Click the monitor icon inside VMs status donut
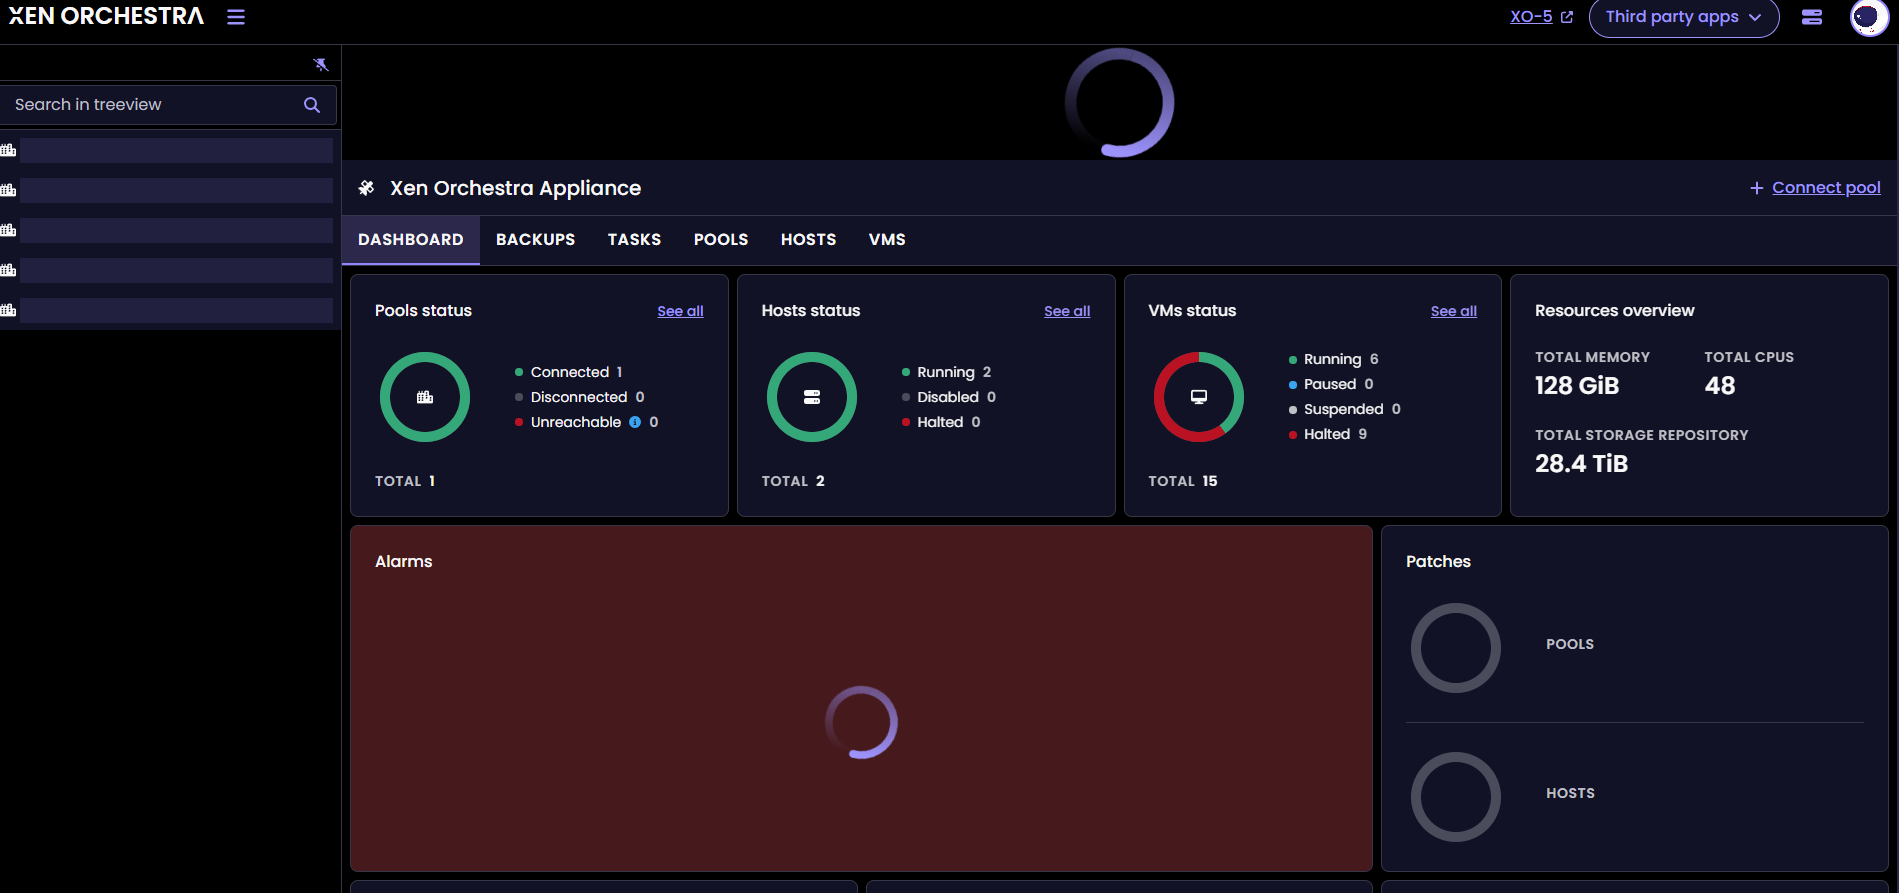Screen dimensions: 1899x893 pyautogui.click(x=1199, y=397)
